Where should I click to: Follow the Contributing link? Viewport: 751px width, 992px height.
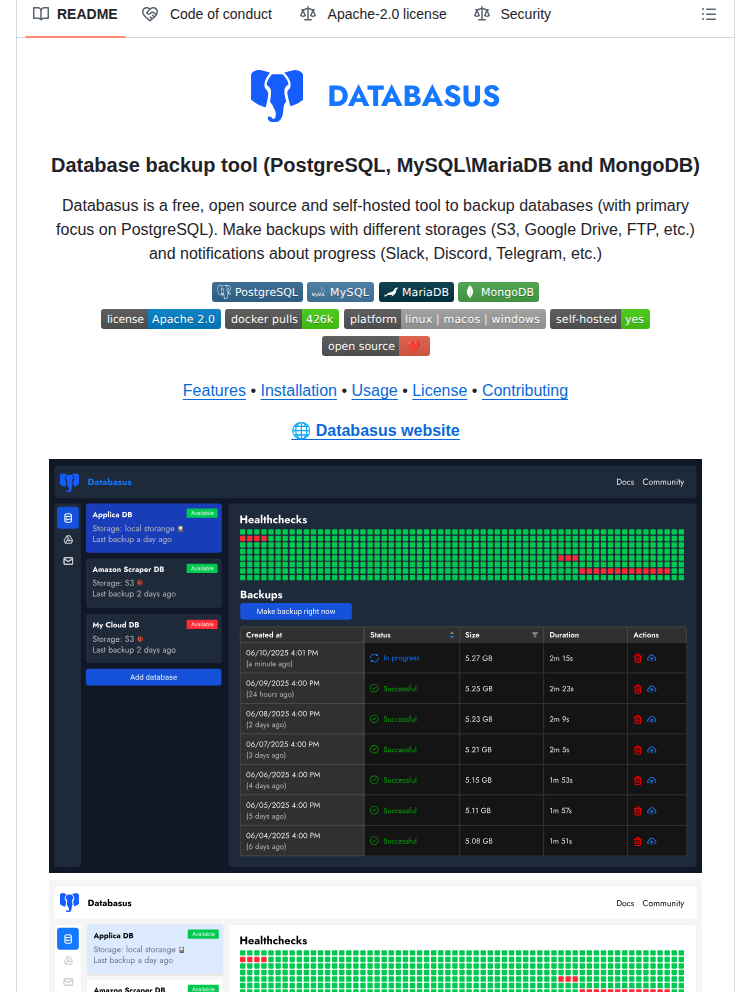[525, 390]
